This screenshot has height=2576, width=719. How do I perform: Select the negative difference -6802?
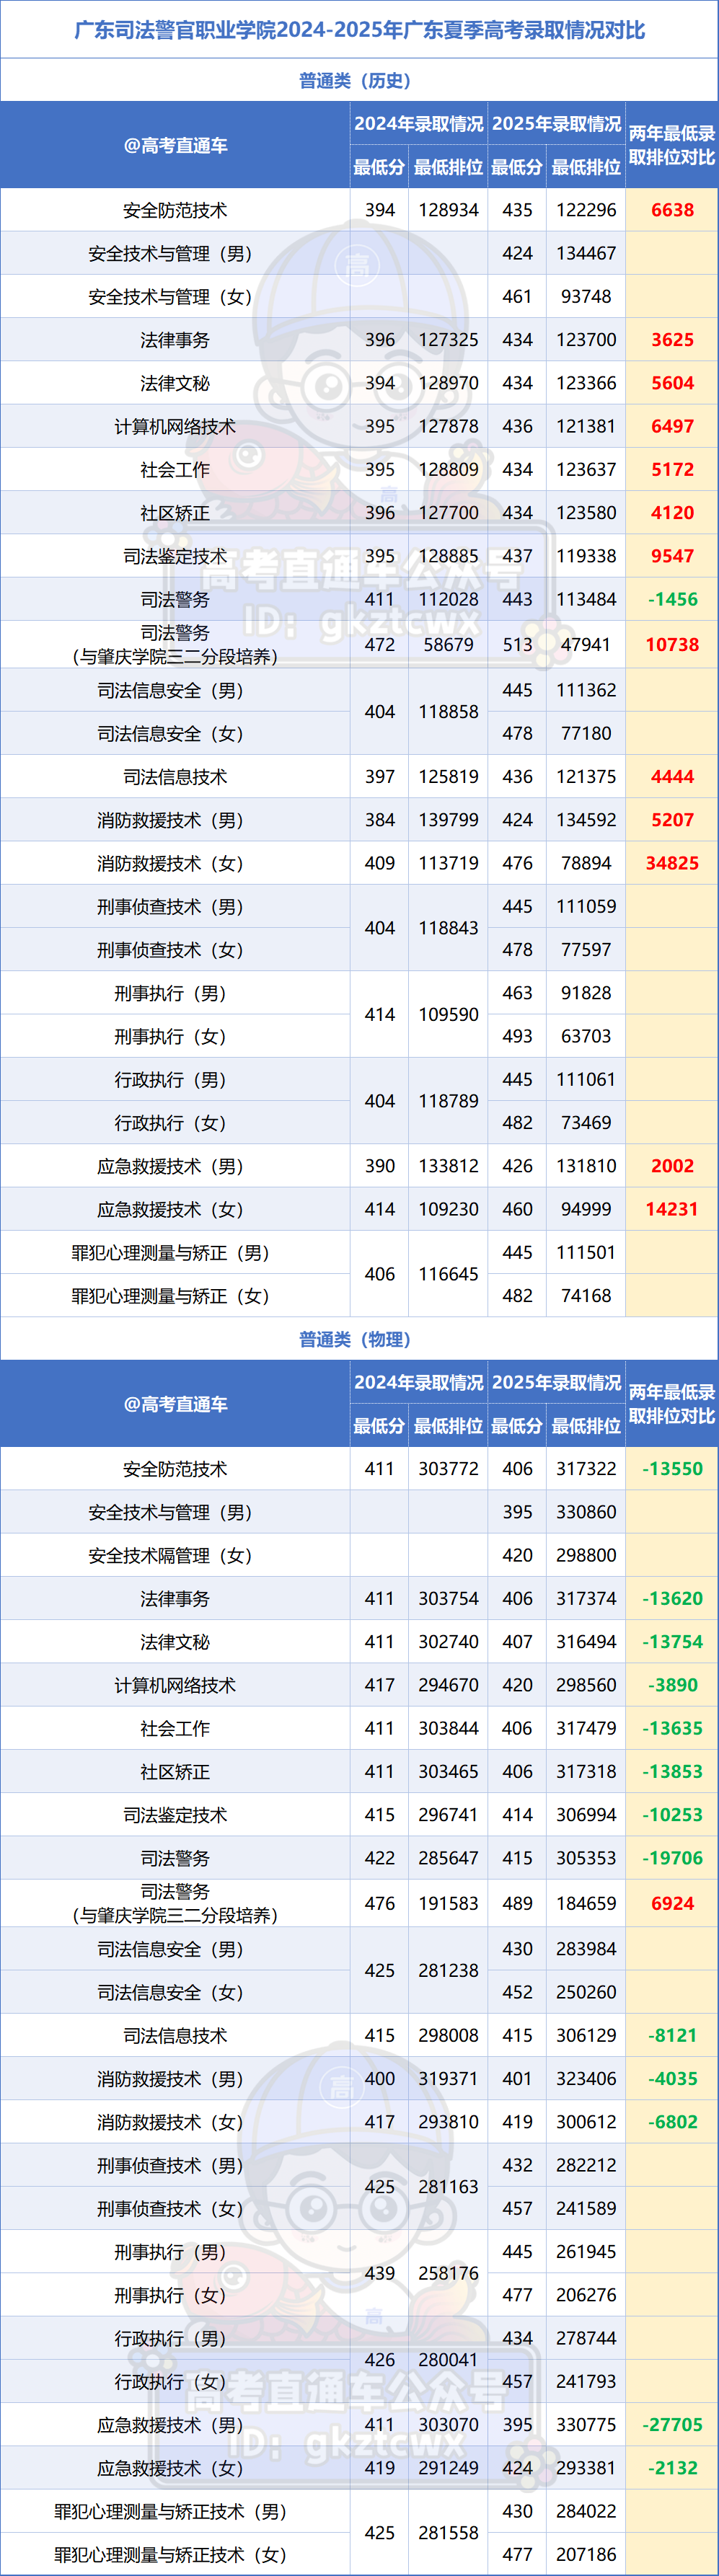672,2122
